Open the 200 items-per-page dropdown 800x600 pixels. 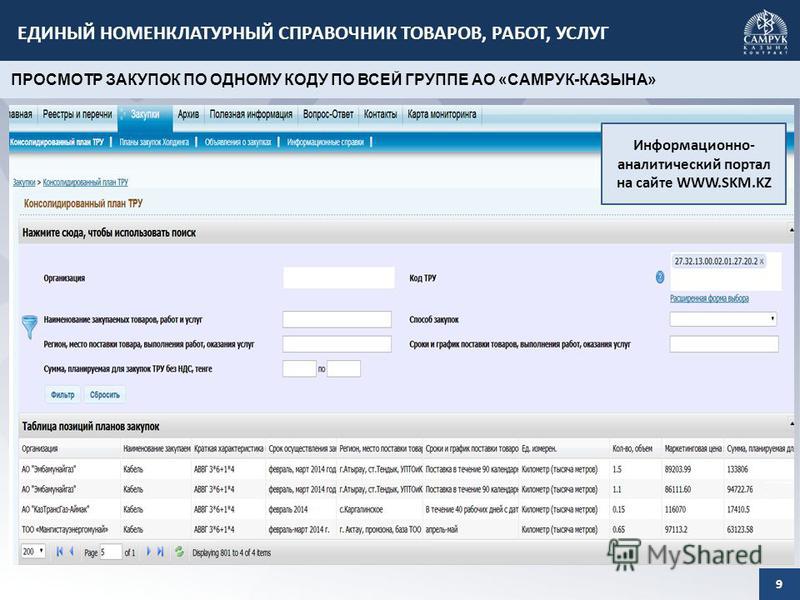(33, 552)
